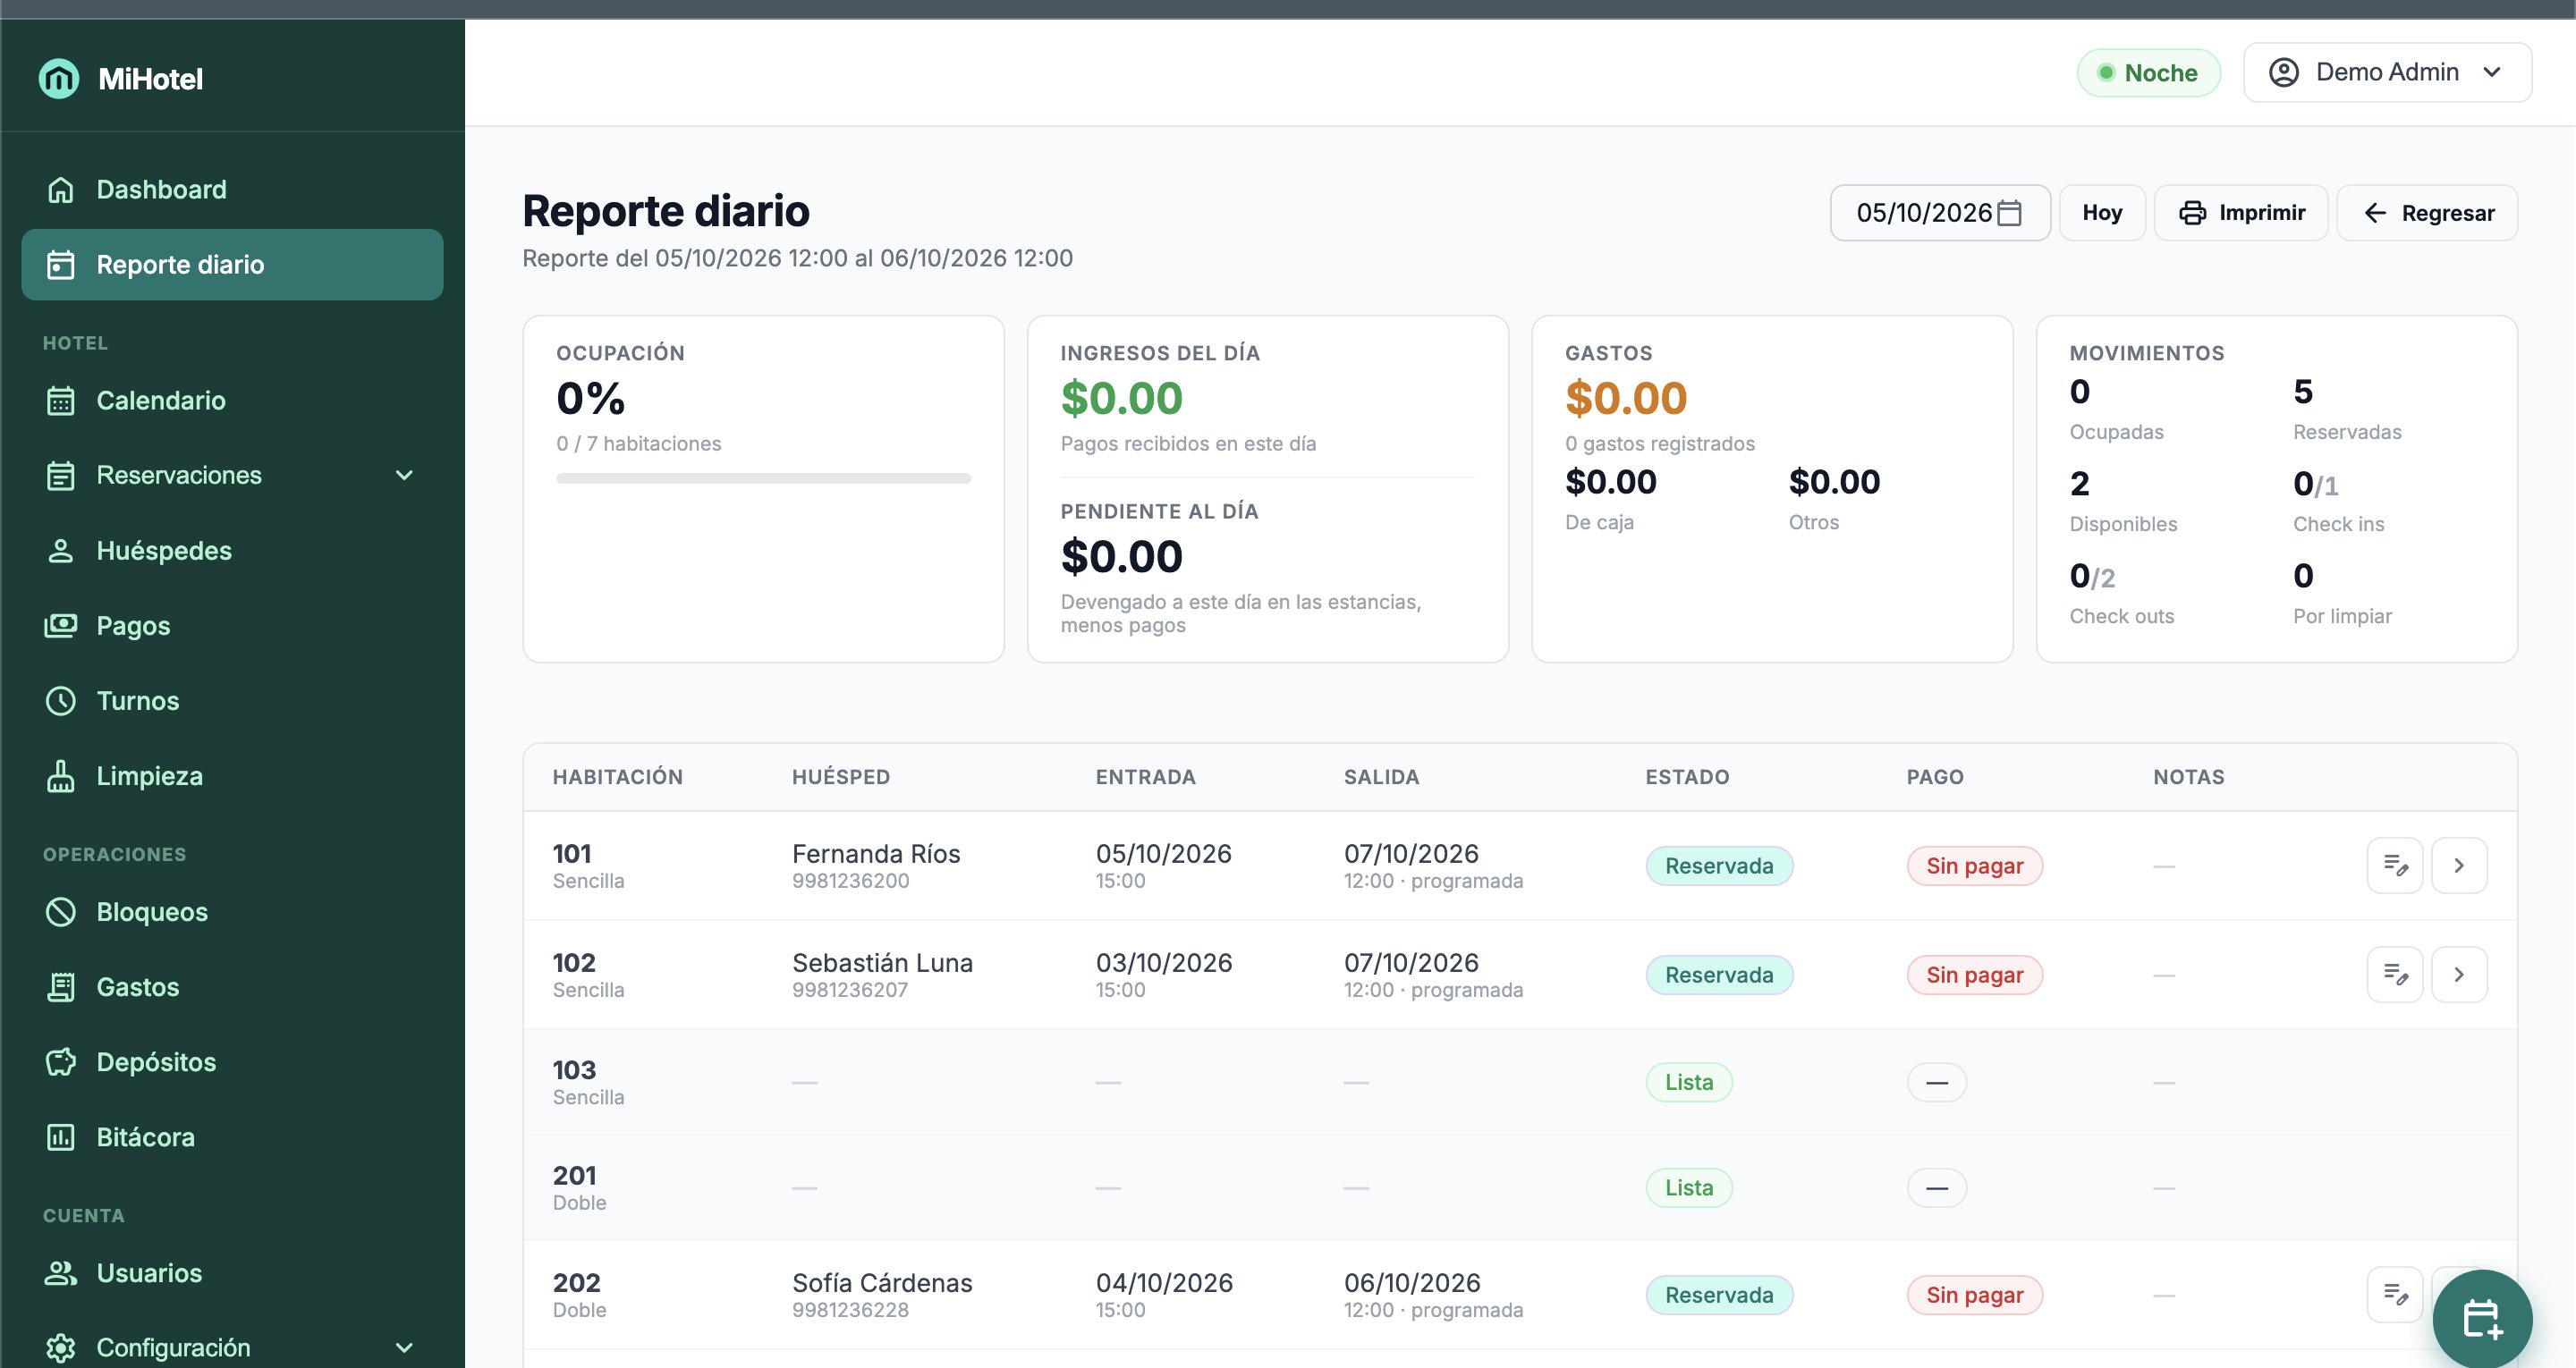Edit notes for room 102 row
Viewport: 2576px width, 1368px height.
pos(2394,974)
